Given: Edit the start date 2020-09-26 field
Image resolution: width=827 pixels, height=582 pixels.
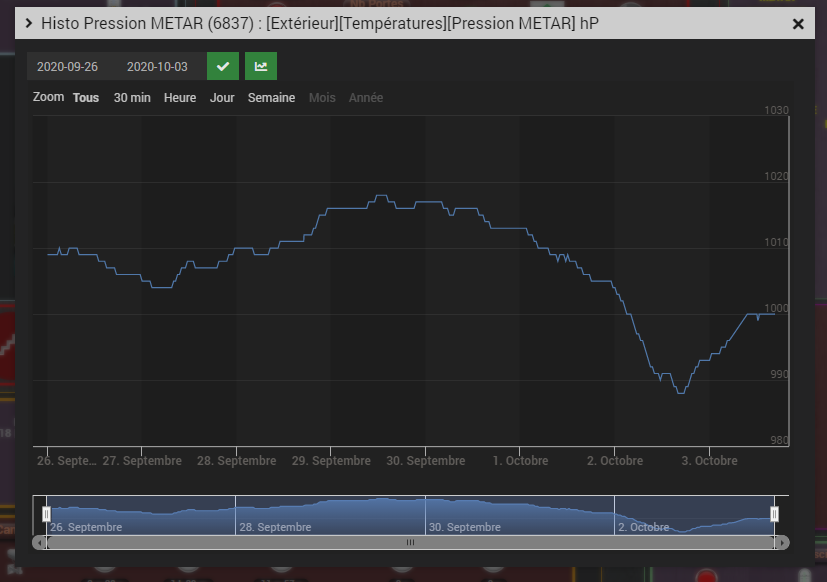Looking at the screenshot, I should pos(68,66).
